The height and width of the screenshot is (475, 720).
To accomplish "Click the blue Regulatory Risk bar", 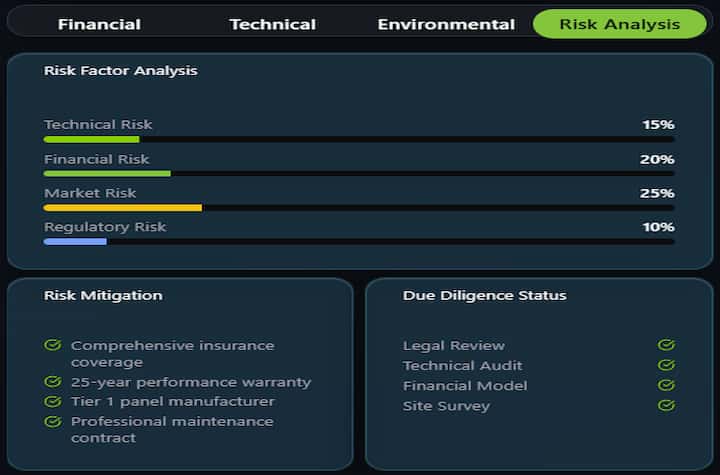I will (75, 241).
